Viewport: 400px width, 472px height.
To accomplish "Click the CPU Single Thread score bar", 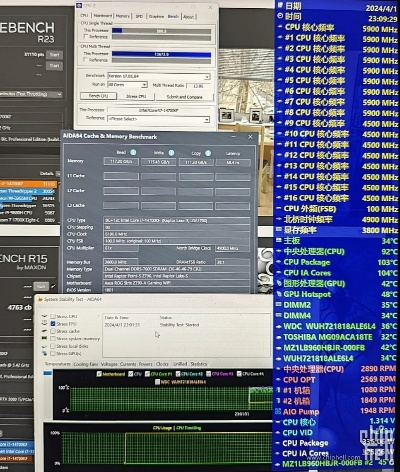I will pyautogui.click(x=161, y=31).
